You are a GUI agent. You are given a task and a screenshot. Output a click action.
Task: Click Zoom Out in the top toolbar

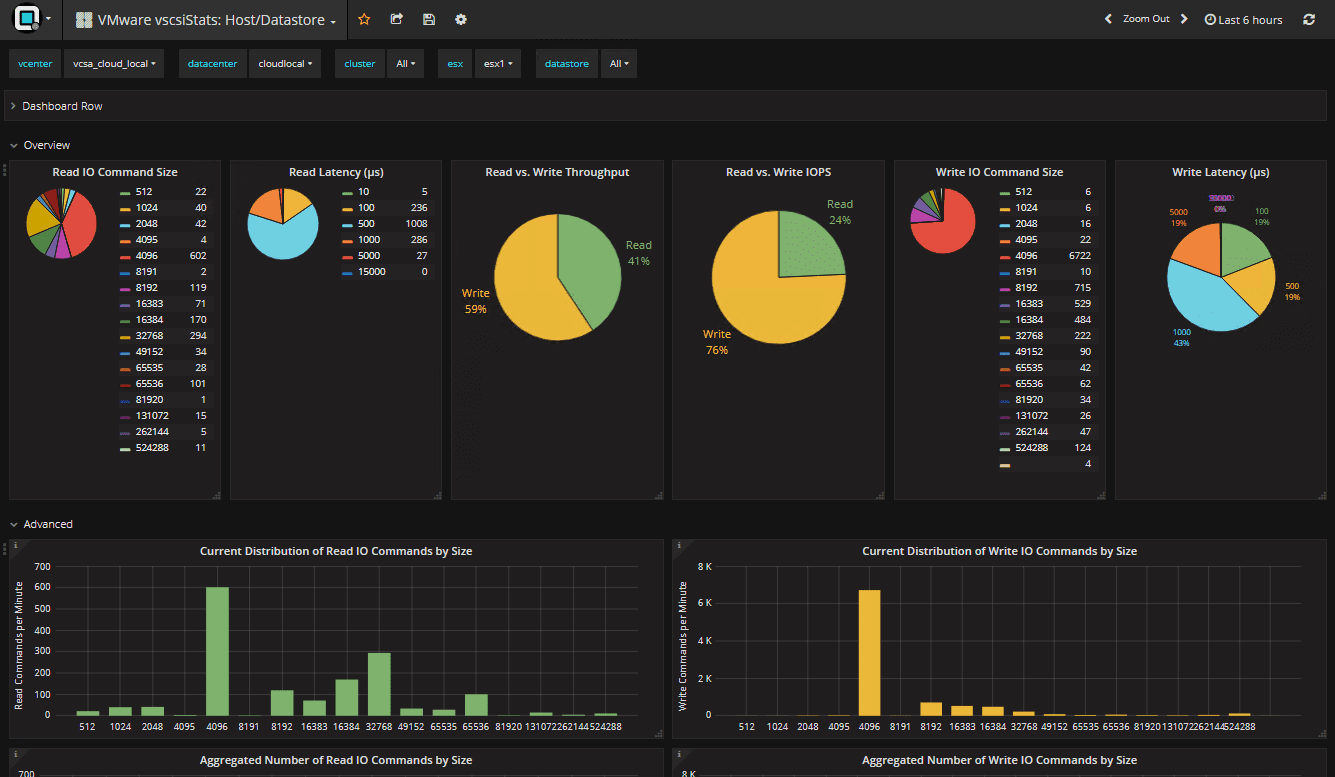click(1146, 19)
